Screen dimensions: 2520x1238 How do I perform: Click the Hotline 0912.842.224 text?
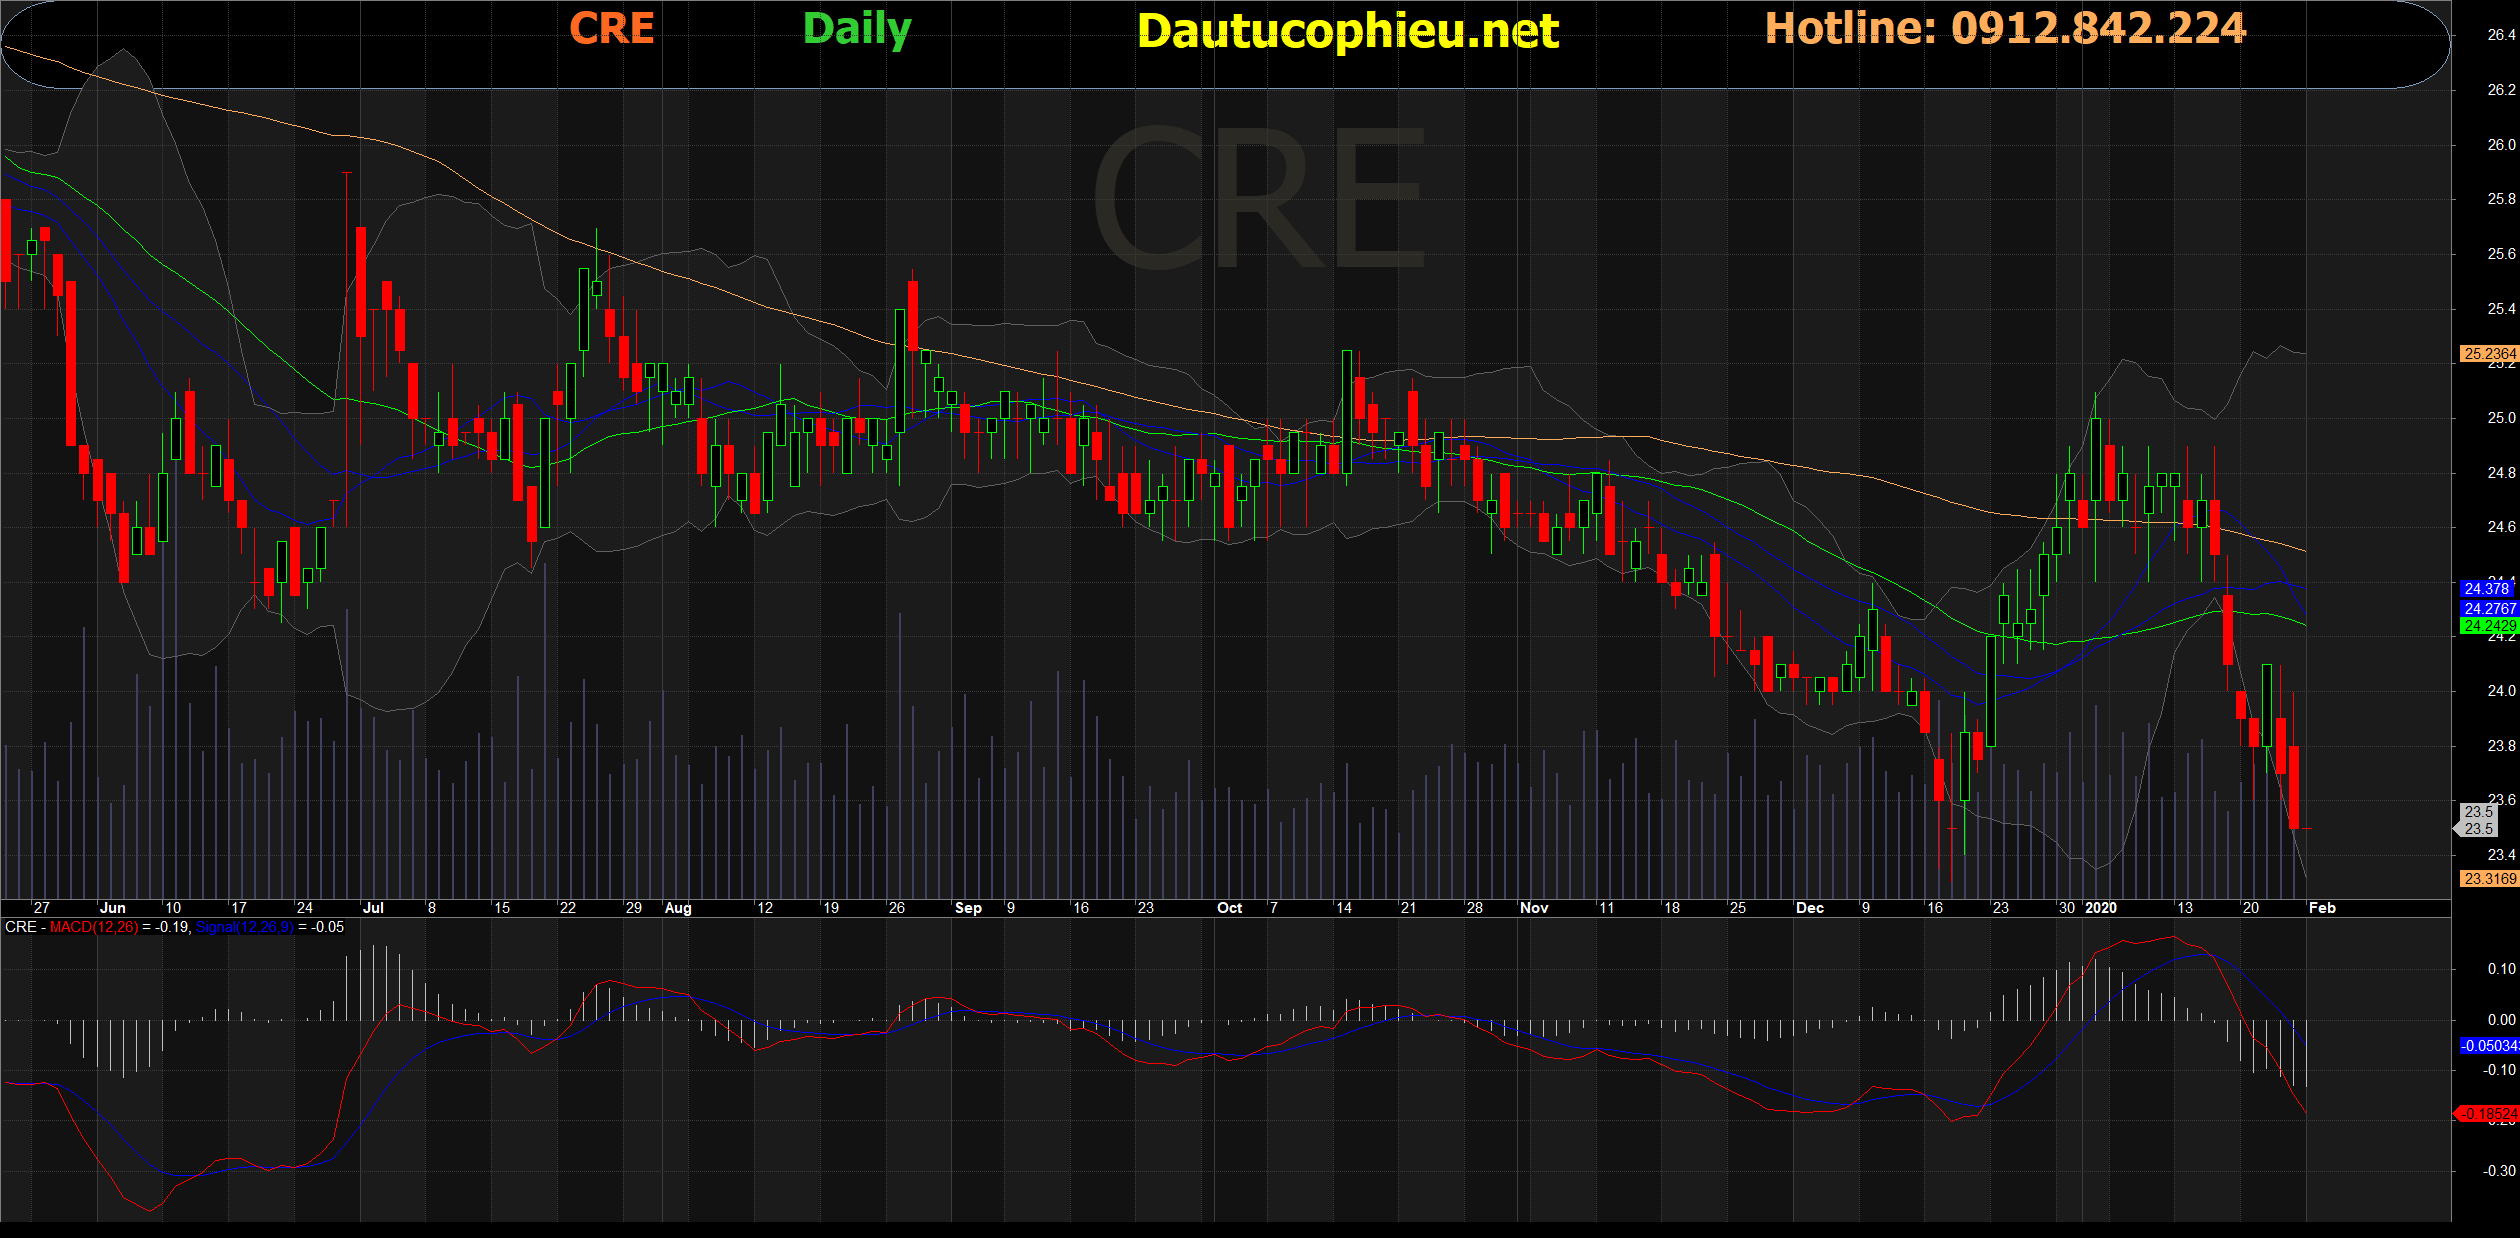[2005, 28]
